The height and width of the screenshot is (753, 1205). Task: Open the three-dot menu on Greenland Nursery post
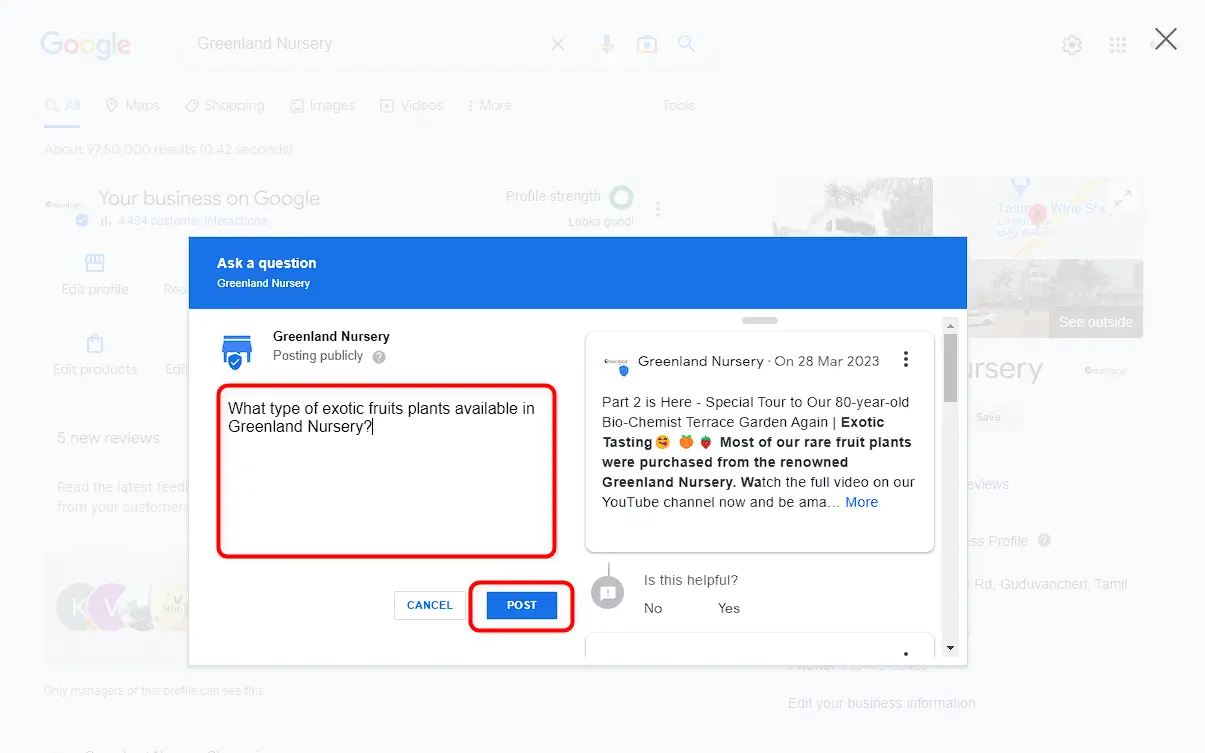click(906, 359)
